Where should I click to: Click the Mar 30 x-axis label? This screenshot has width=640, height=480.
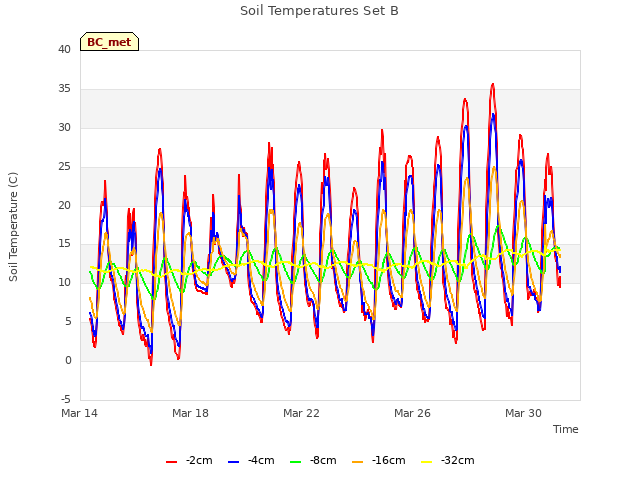point(523,413)
